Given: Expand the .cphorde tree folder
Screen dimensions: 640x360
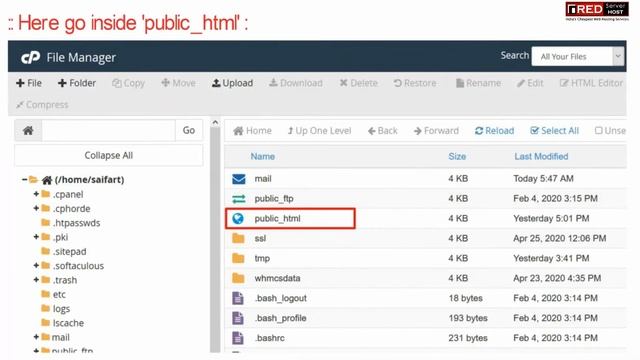Looking at the screenshot, I should click(36, 209).
